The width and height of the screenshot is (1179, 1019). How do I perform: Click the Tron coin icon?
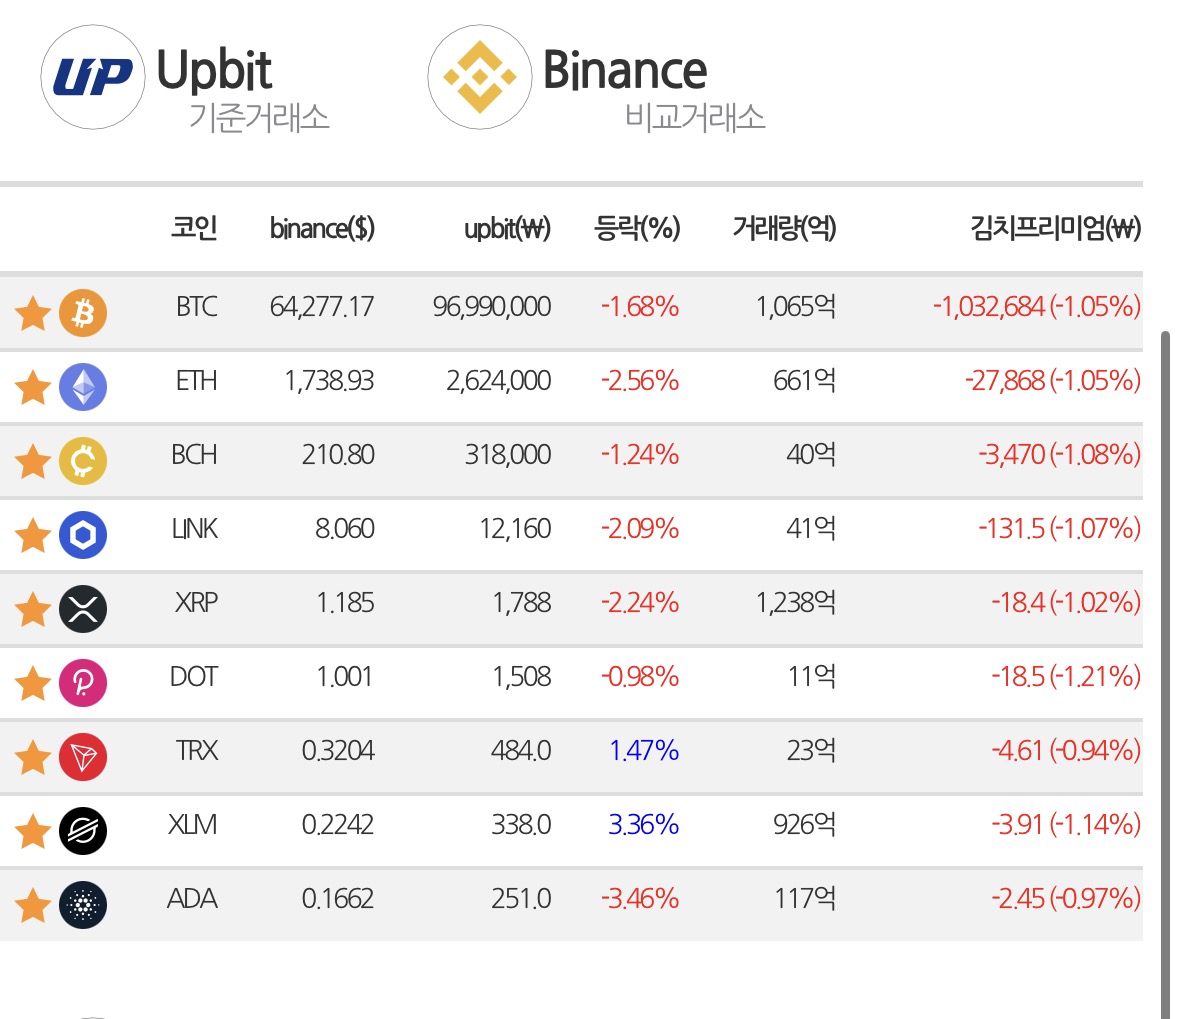tap(83, 757)
